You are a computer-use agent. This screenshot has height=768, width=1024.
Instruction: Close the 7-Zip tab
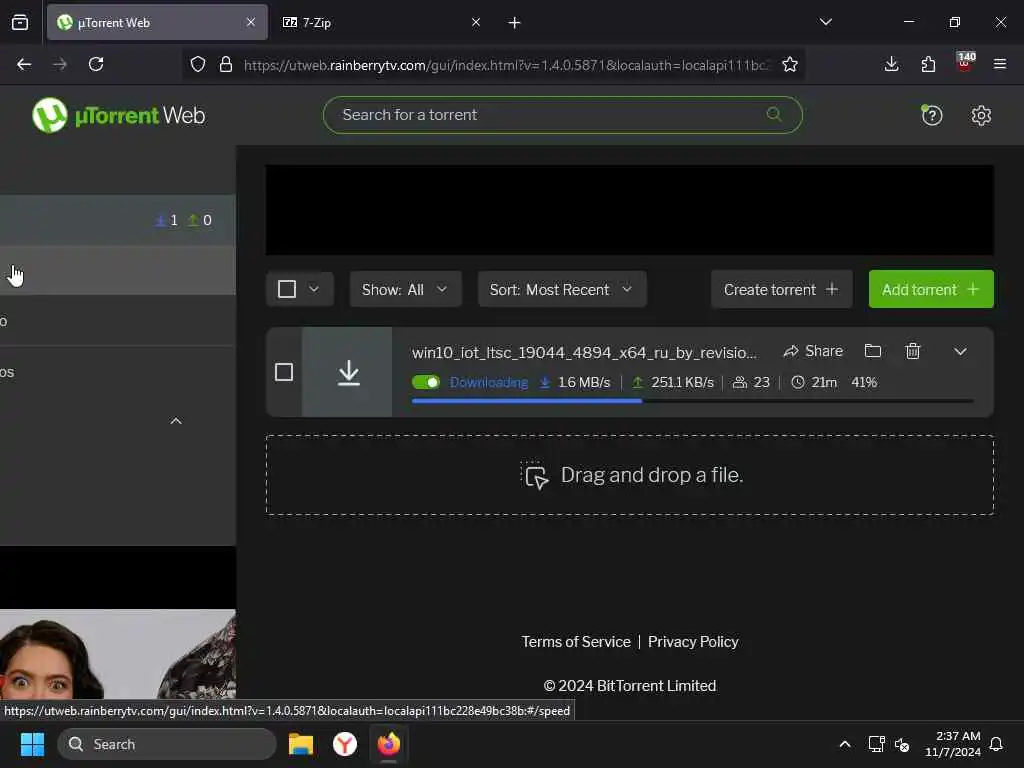point(475,22)
